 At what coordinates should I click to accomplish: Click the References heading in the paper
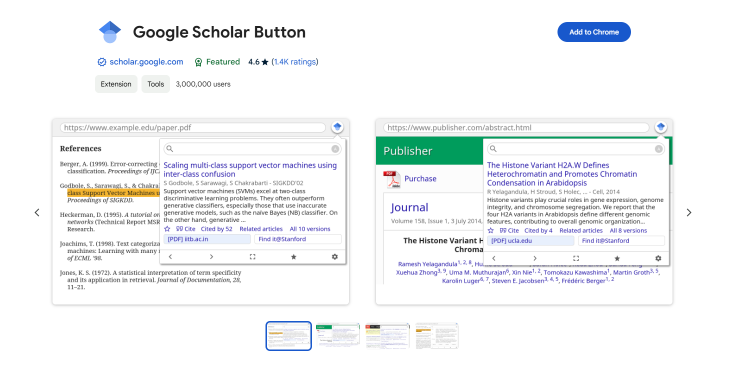tap(81, 149)
